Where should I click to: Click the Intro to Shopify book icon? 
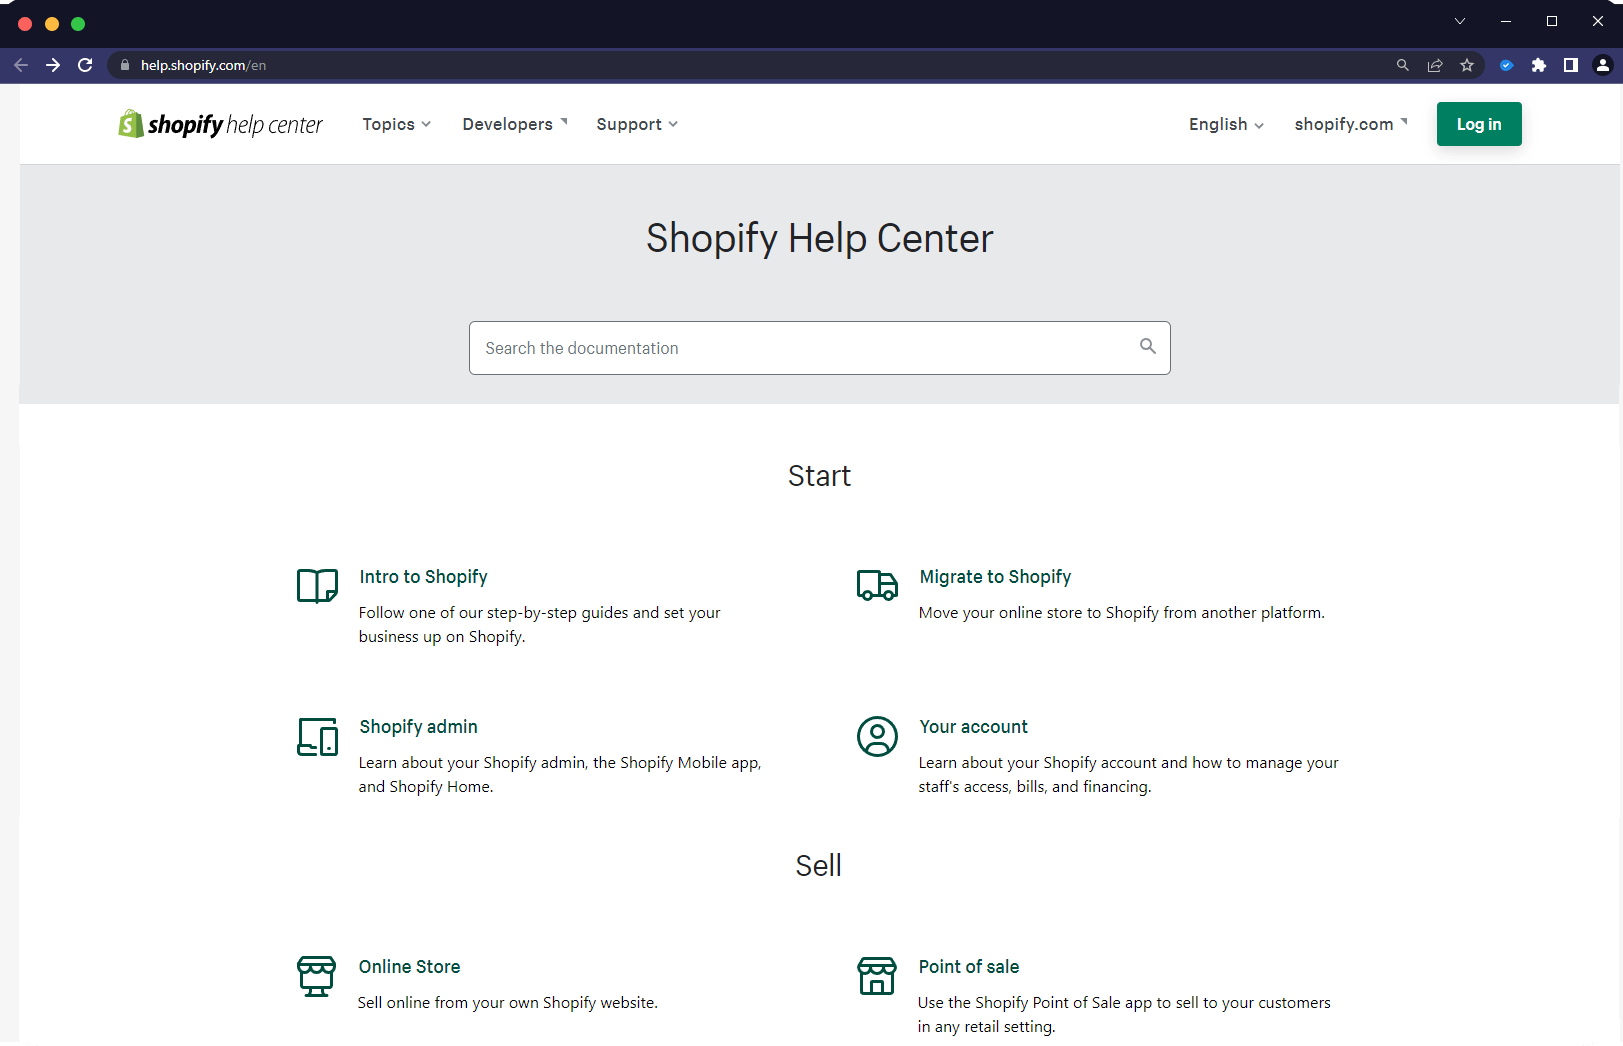317,586
